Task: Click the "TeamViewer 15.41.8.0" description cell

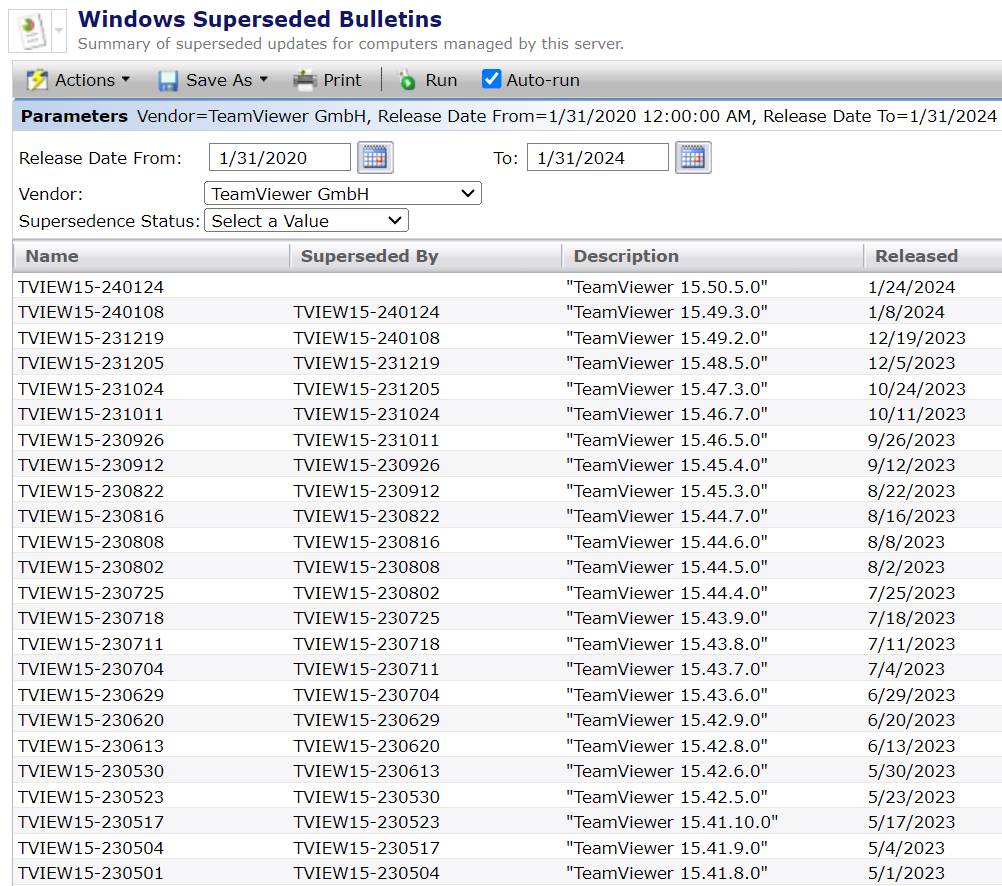Action: [x=667, y=873]
